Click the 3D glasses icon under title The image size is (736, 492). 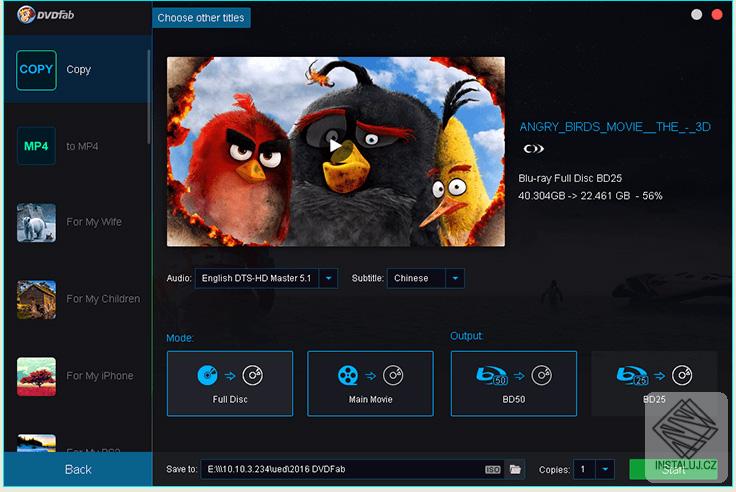point(533,149)
